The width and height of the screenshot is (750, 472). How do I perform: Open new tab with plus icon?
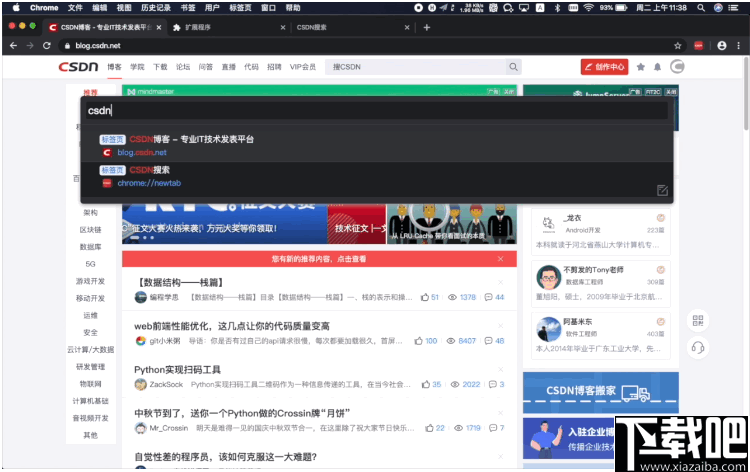pyautogui.click(x=427, y=27)
